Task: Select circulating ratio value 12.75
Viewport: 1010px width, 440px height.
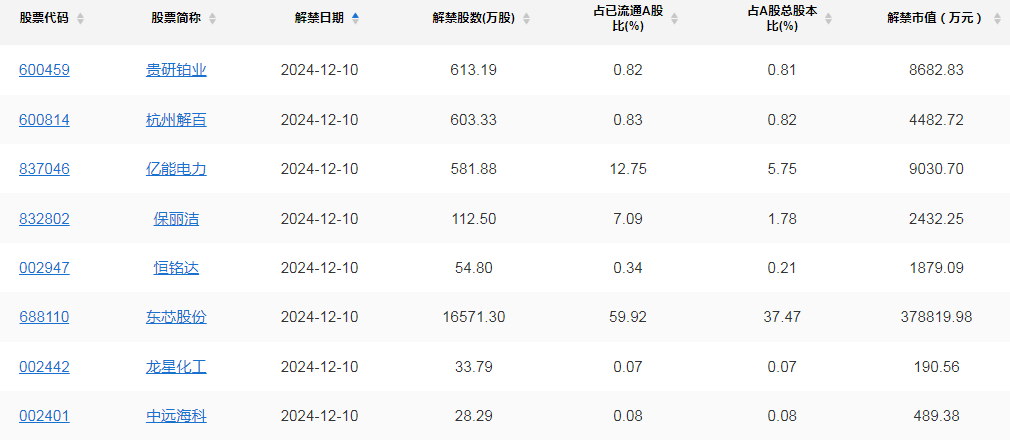Action: pos(628,169)
